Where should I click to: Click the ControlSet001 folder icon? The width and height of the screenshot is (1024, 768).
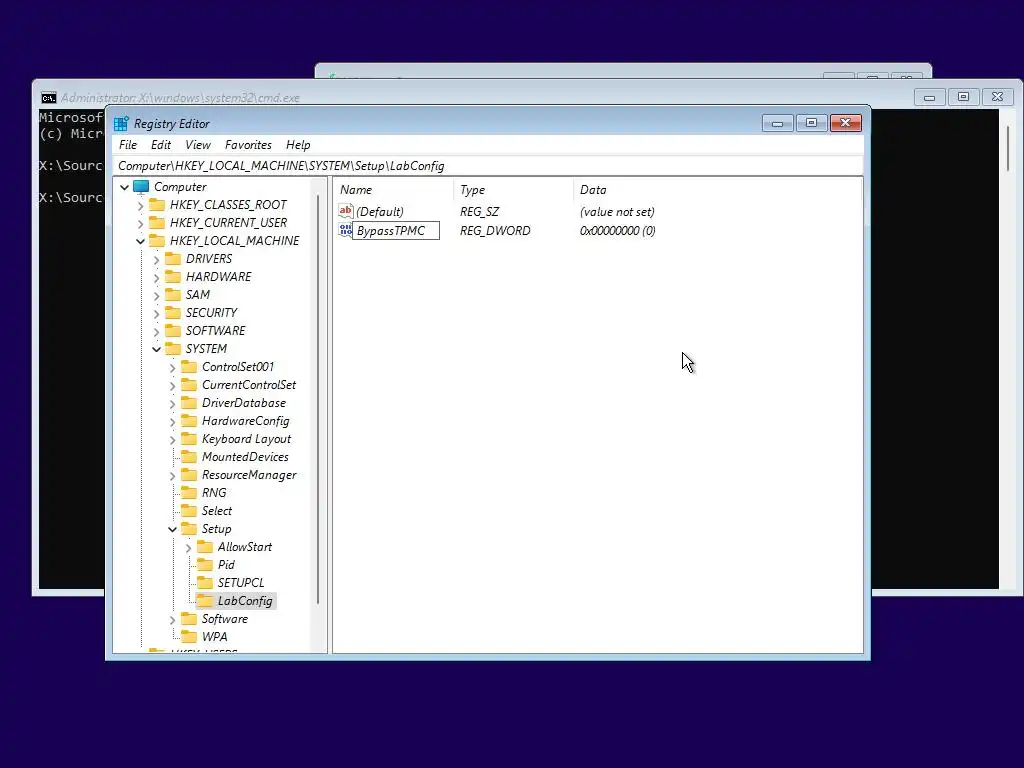pyautogui.click(x=189, y=367)
